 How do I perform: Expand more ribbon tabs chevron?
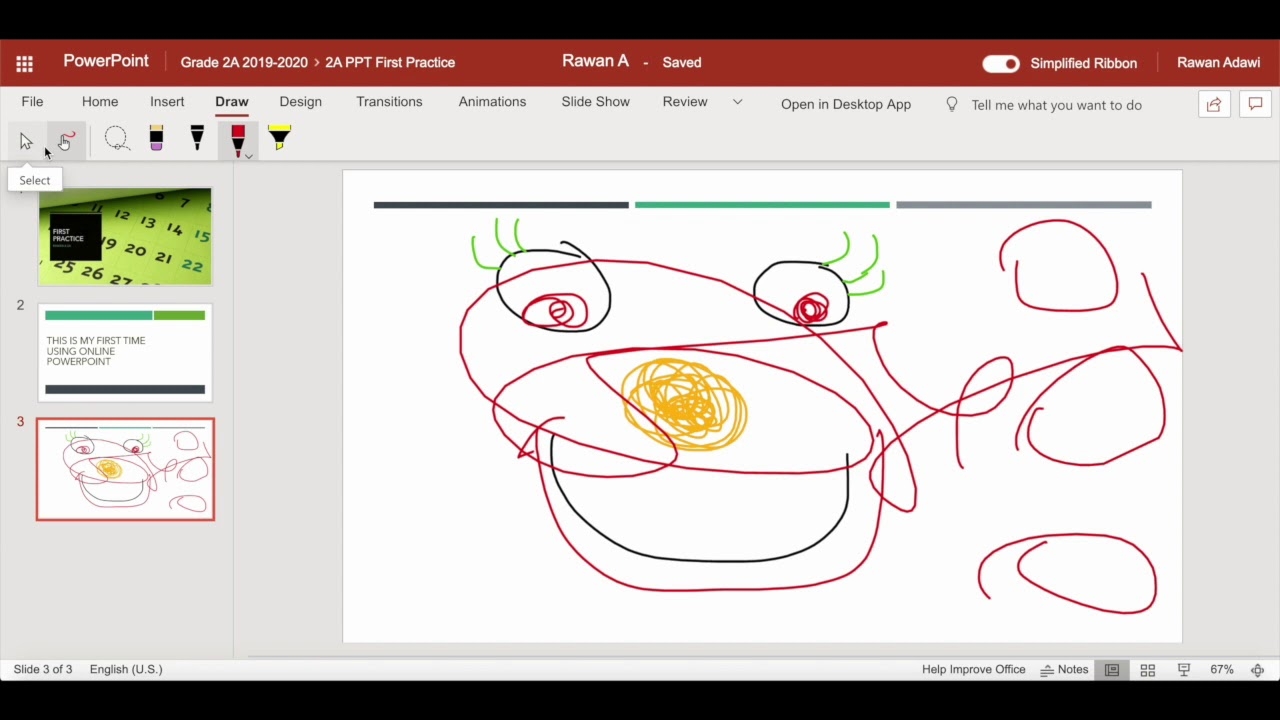point(738,102)
